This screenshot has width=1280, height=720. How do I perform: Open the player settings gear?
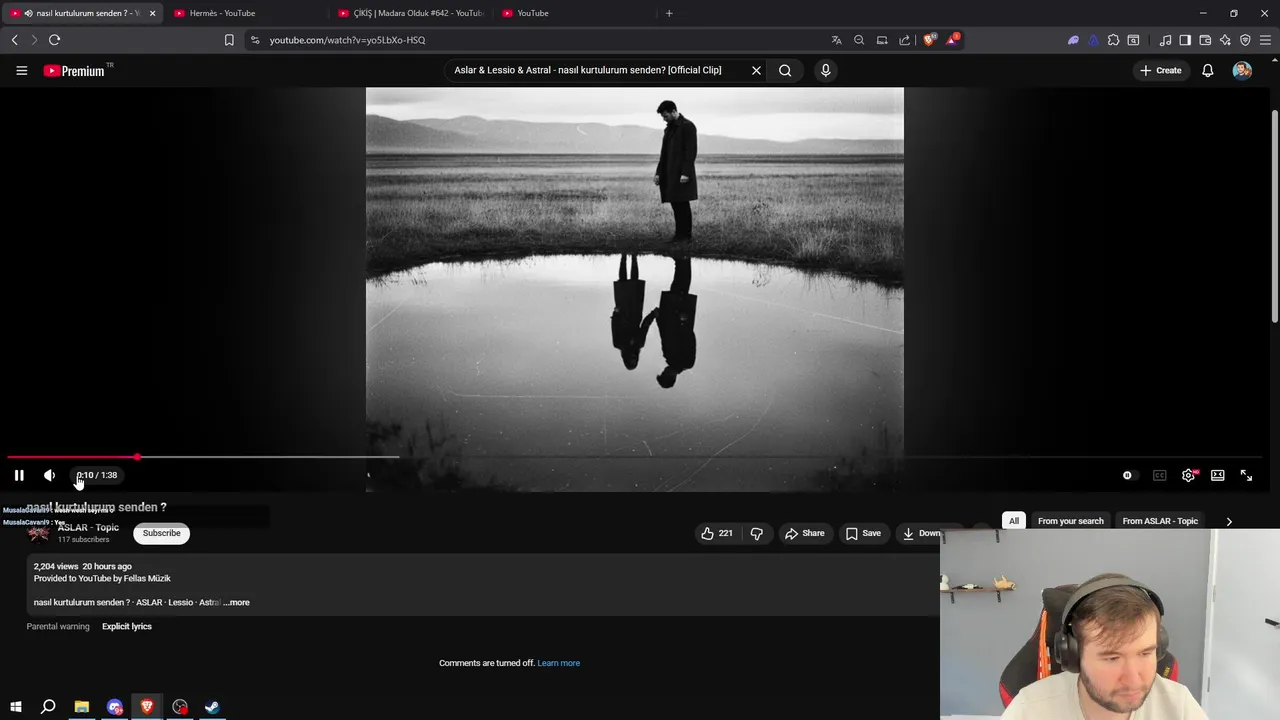[x=1188, y=475]
